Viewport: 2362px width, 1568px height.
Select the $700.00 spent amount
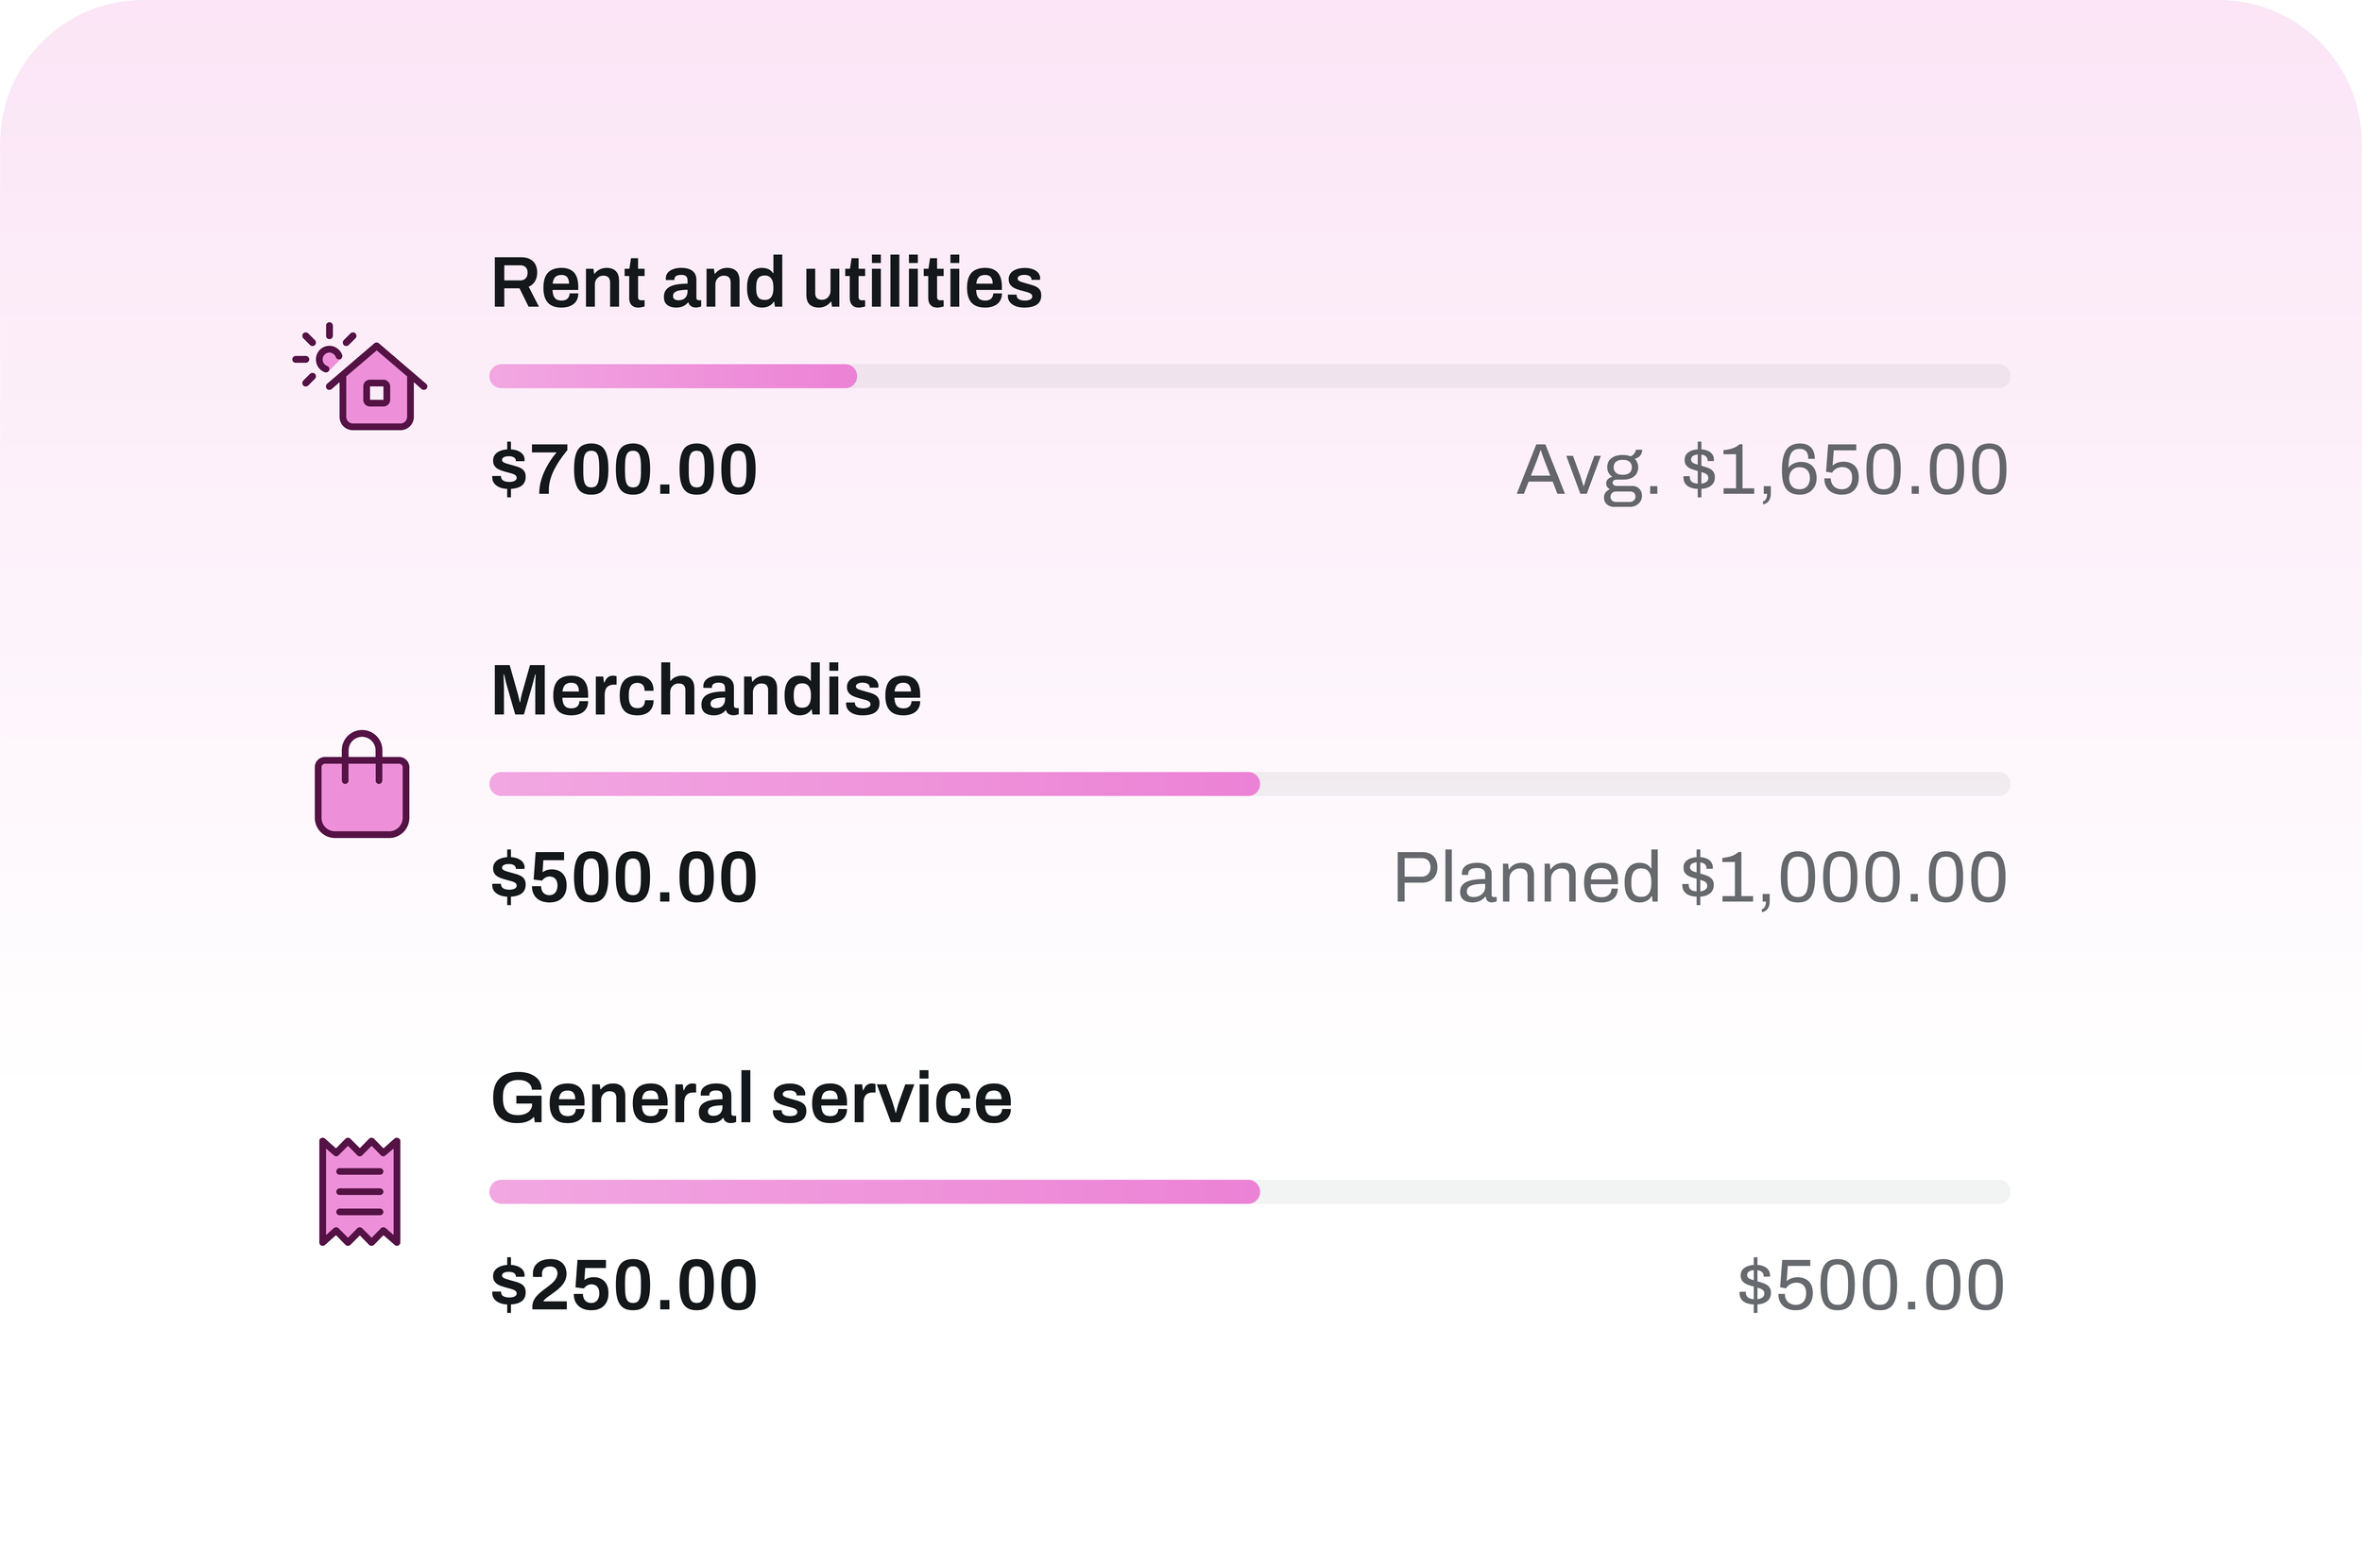(624, 470)
